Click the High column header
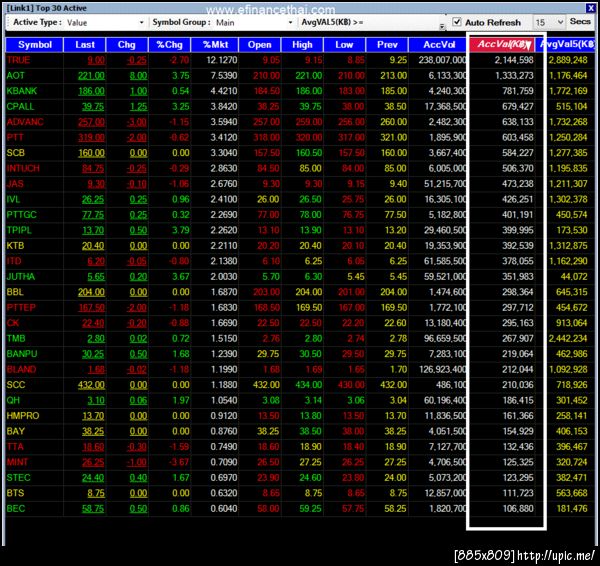 (x=302, y=45)
